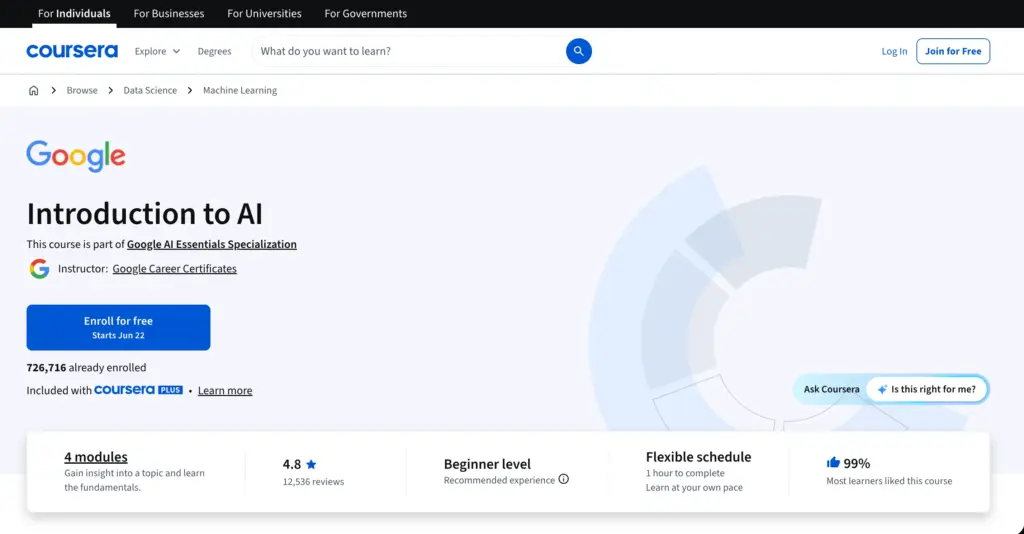Navigate to Data Science in the breadcrumb
Viewport: 1024px width, 534px height.
point(150,90)
